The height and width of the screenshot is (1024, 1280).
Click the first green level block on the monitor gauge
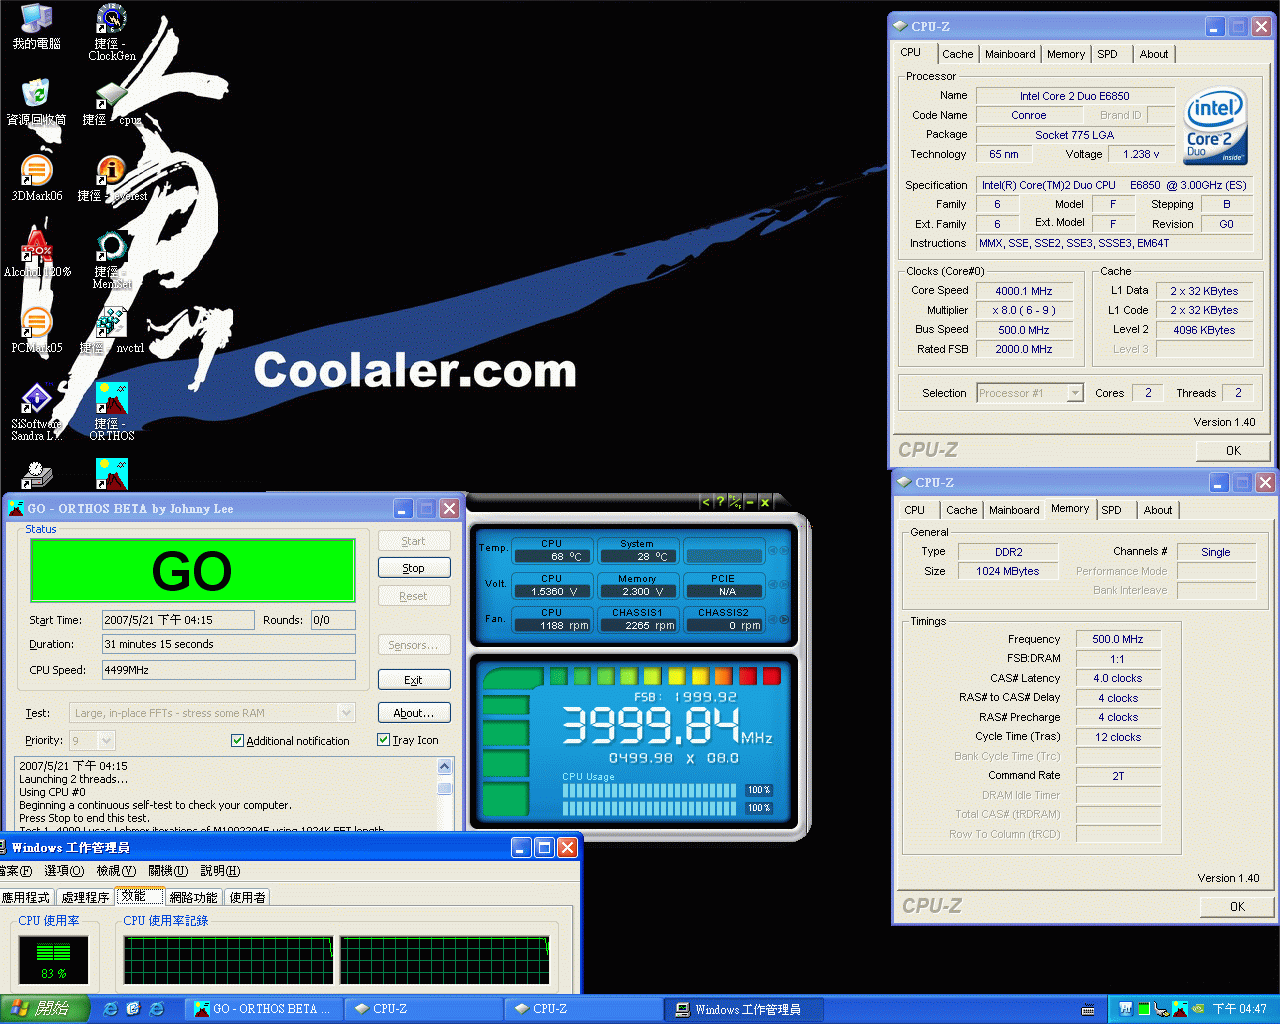(x=558, y=677)
